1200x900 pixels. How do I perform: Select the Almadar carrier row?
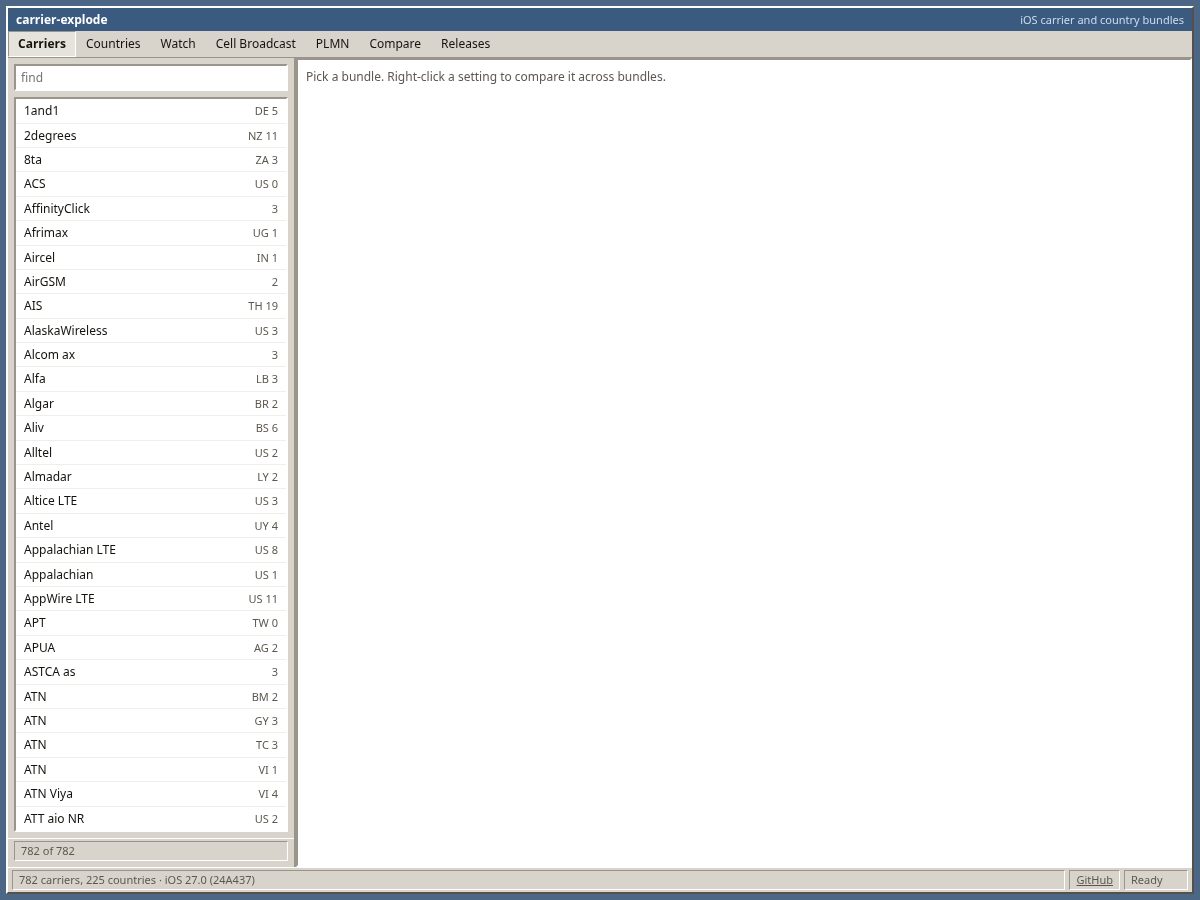[151, 477]
